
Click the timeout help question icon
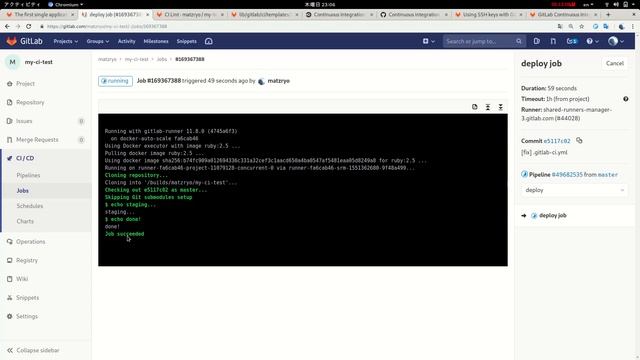626,99
